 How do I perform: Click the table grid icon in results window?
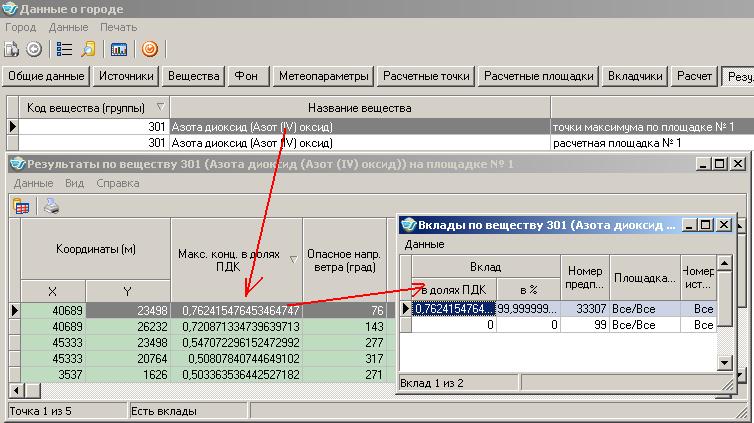[x=20, y=206]
